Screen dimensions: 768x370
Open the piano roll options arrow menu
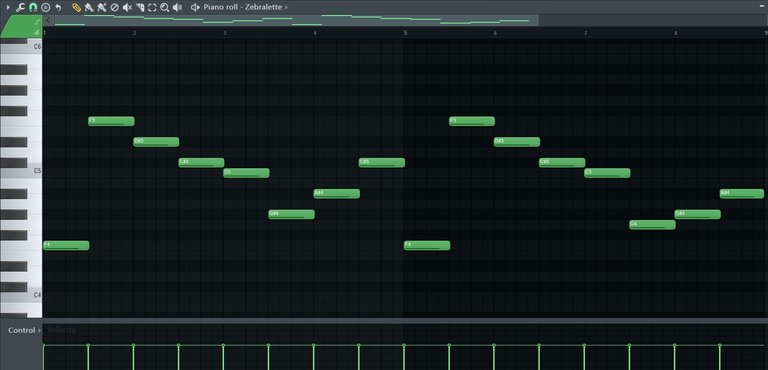[8, 7]
